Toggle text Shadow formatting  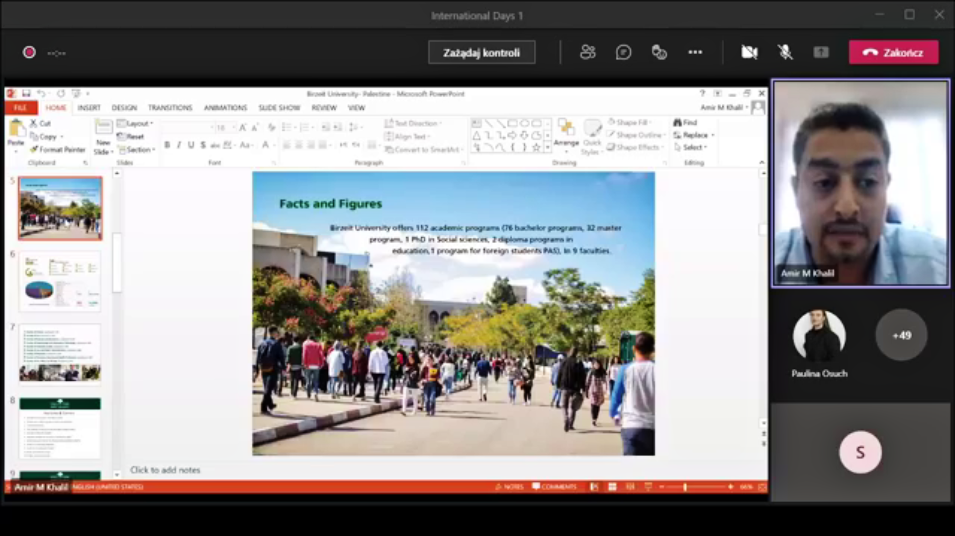tap(203, 145)
